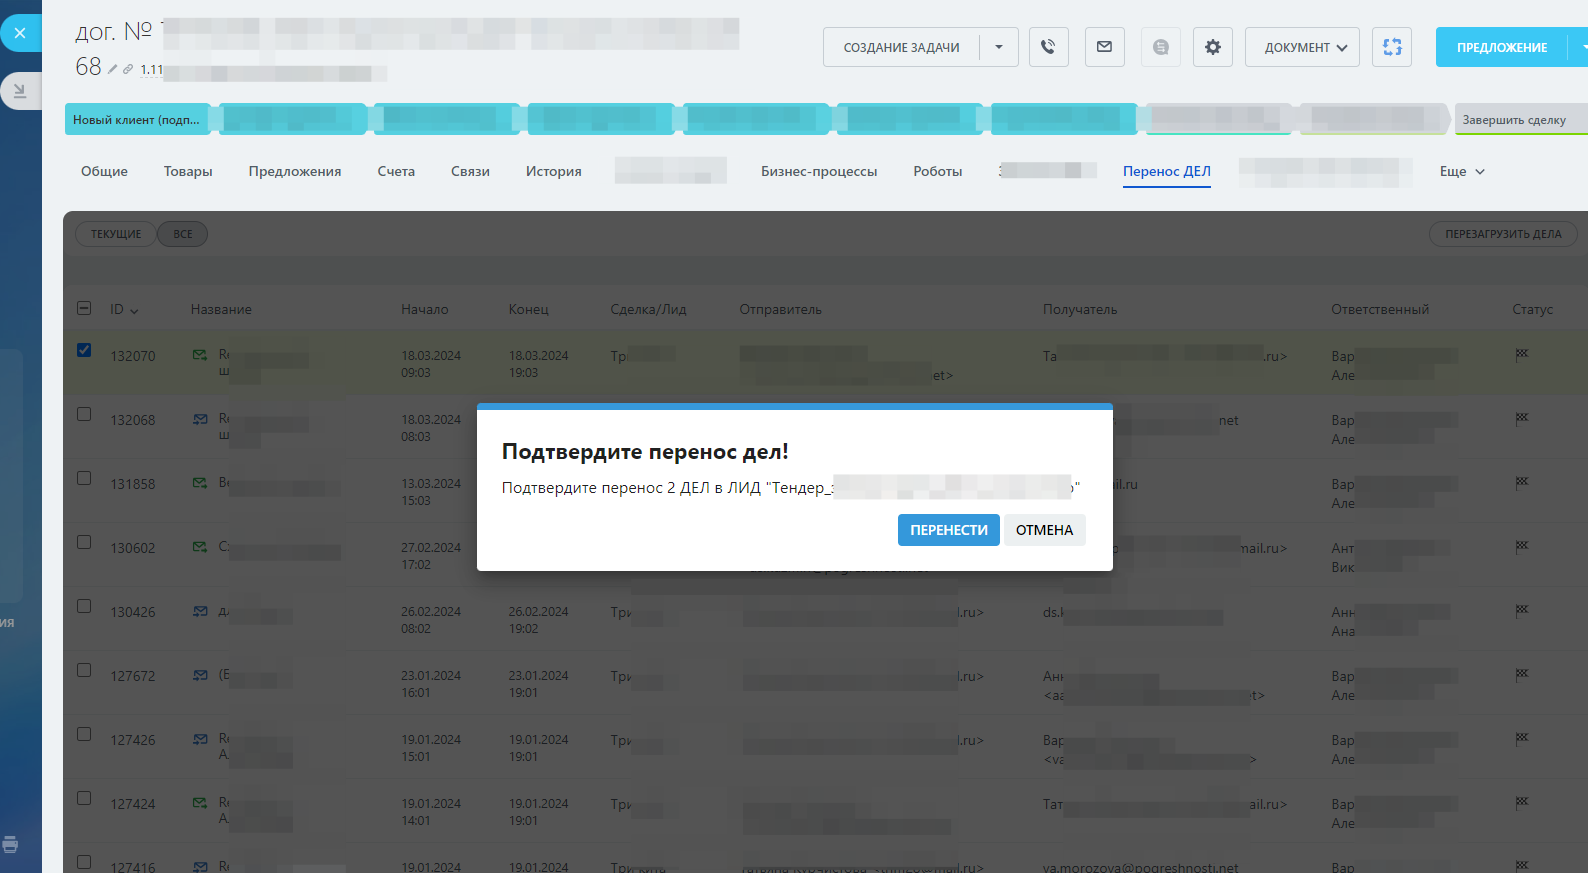
Task: Select the Новый клиент stage
Action: point(138,119)
